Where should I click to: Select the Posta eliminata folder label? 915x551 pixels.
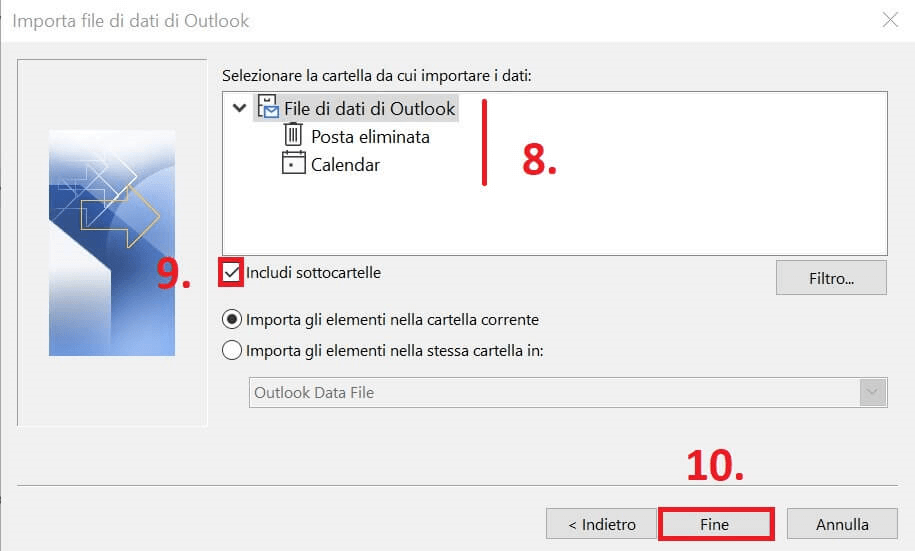tap(370, 136)
